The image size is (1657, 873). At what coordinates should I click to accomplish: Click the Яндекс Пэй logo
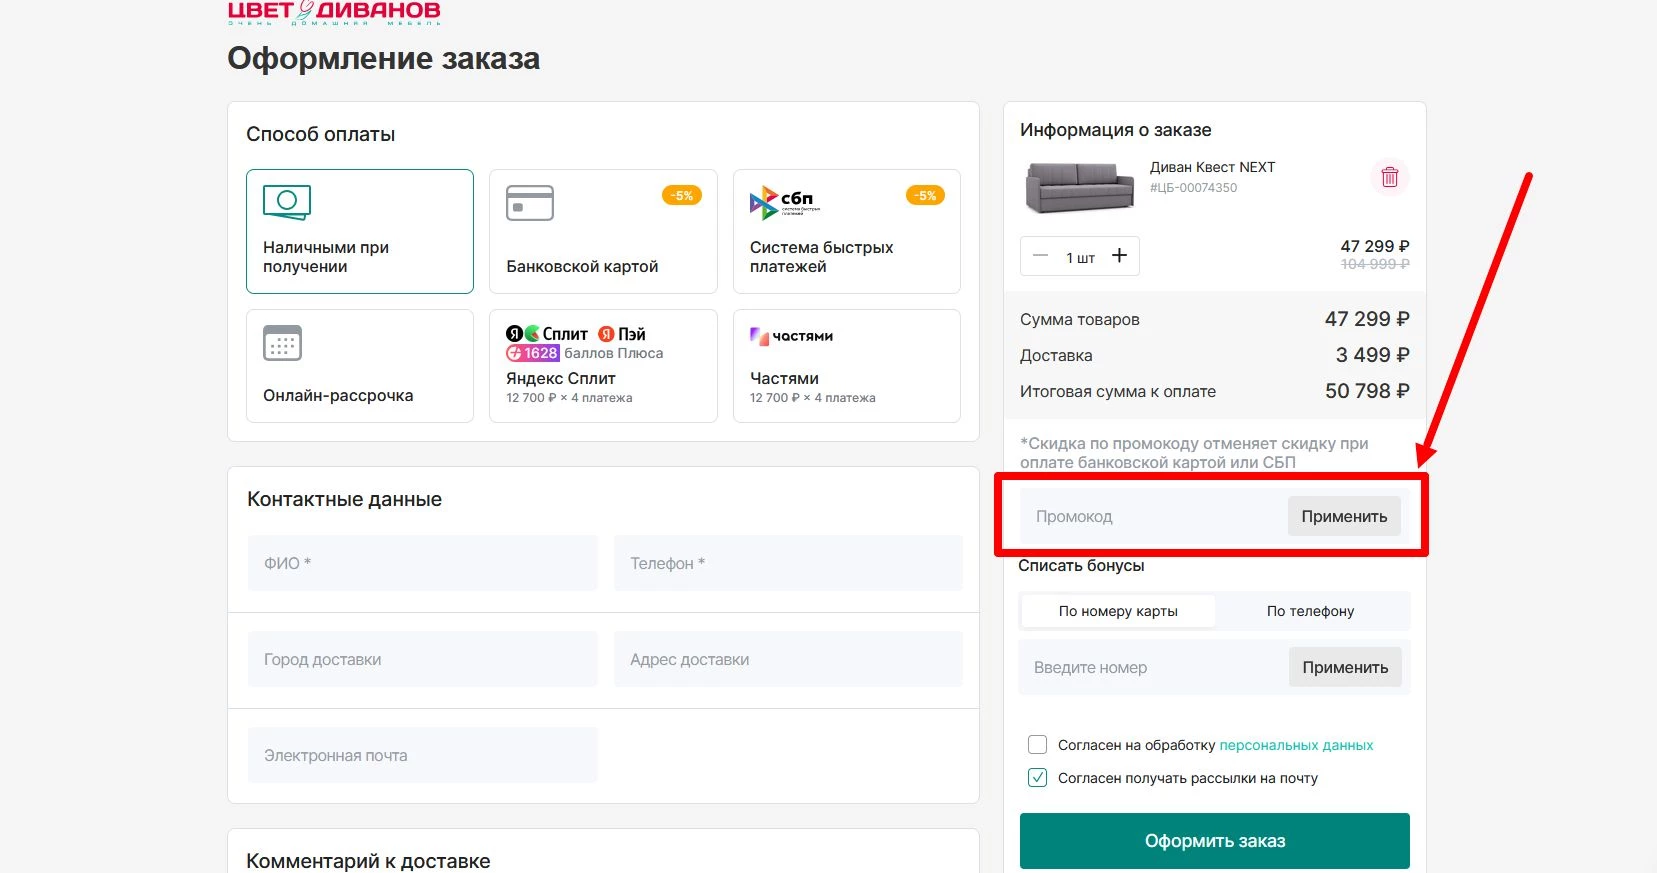pos(621,334)
